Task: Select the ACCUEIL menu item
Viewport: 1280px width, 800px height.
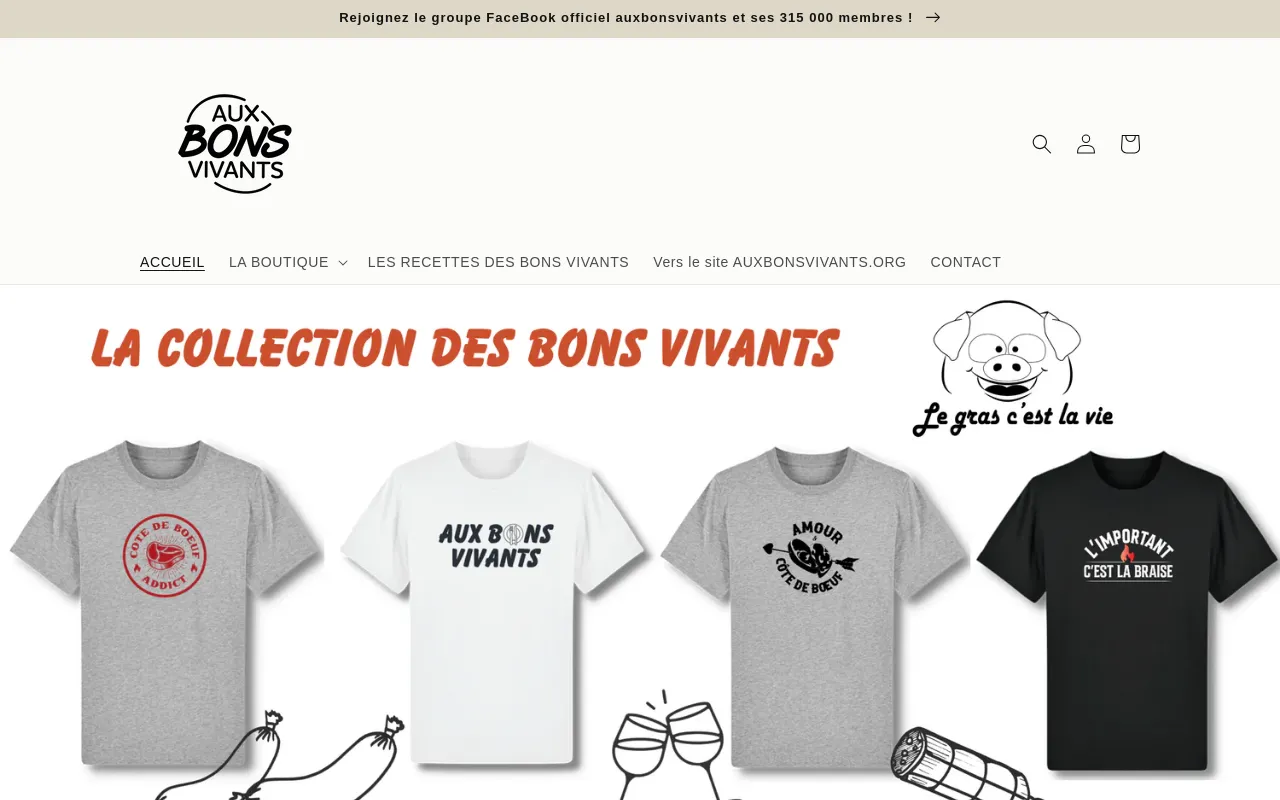Action: [x=172, y=262]
